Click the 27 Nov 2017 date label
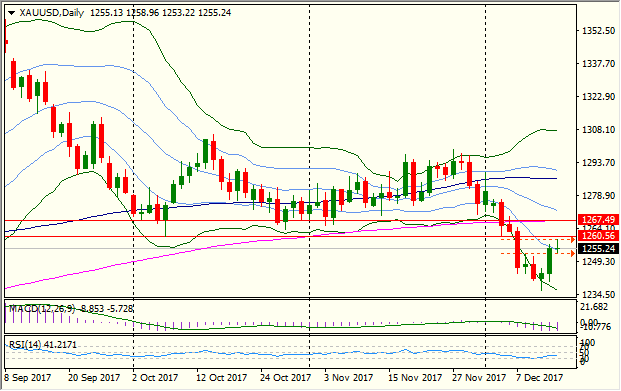This screenshot has width=621, height=391. pos(479,378)
